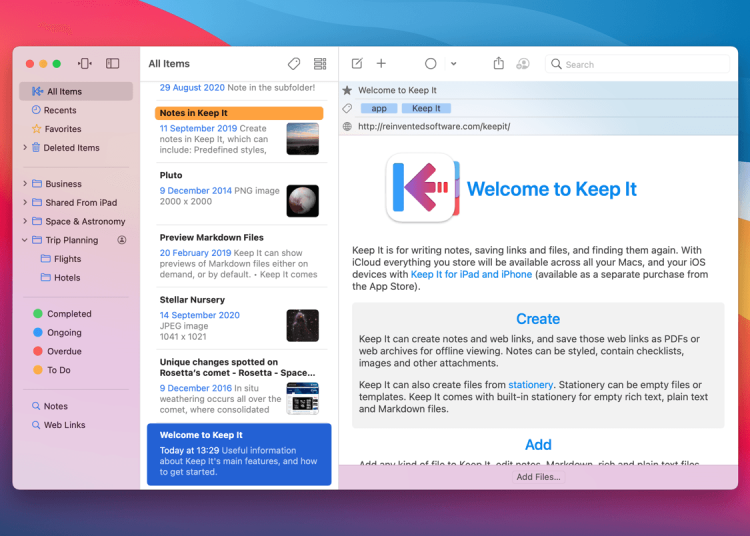
Task: Click the shared person icon on Trip Planning
Action: [122, 240]
